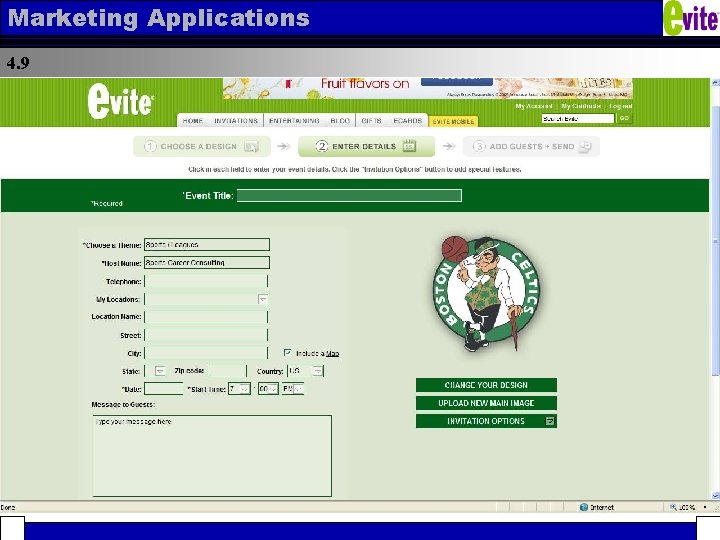Toggle the Include a Map checkbox
This screenshot has height=540, width=720.
(287, 353)
